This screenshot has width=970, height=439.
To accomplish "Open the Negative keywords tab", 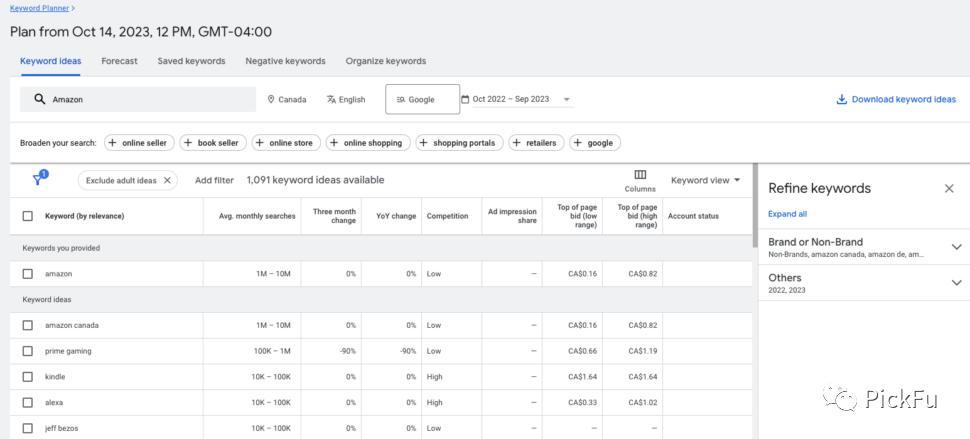I will click(285, 61).
